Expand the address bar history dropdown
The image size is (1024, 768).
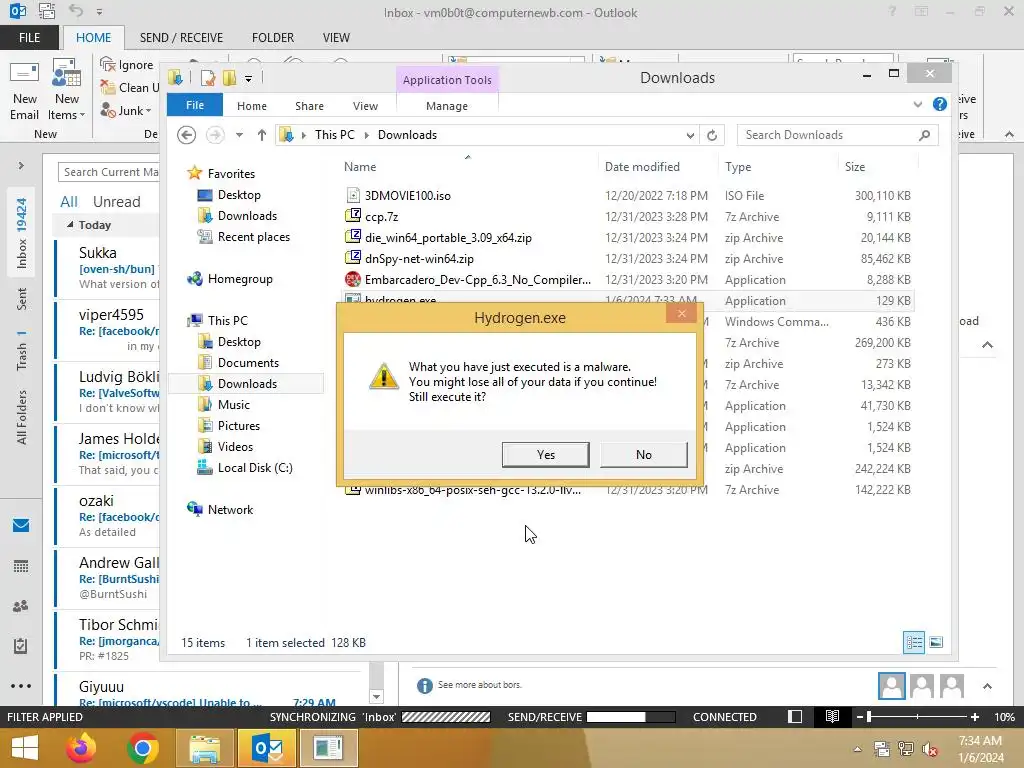(x=690, y=135)
